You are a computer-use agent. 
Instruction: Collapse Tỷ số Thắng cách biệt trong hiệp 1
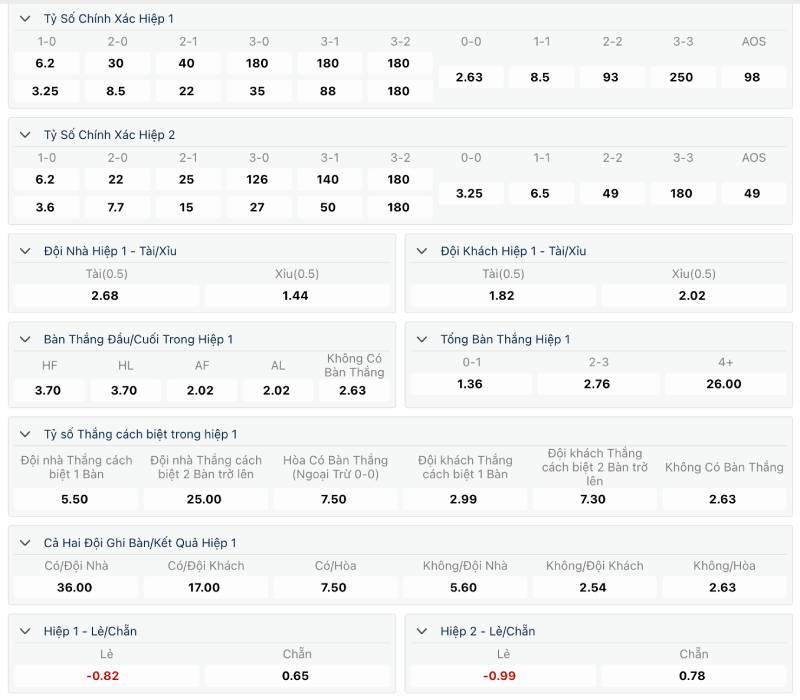click(x=24, y=434)
